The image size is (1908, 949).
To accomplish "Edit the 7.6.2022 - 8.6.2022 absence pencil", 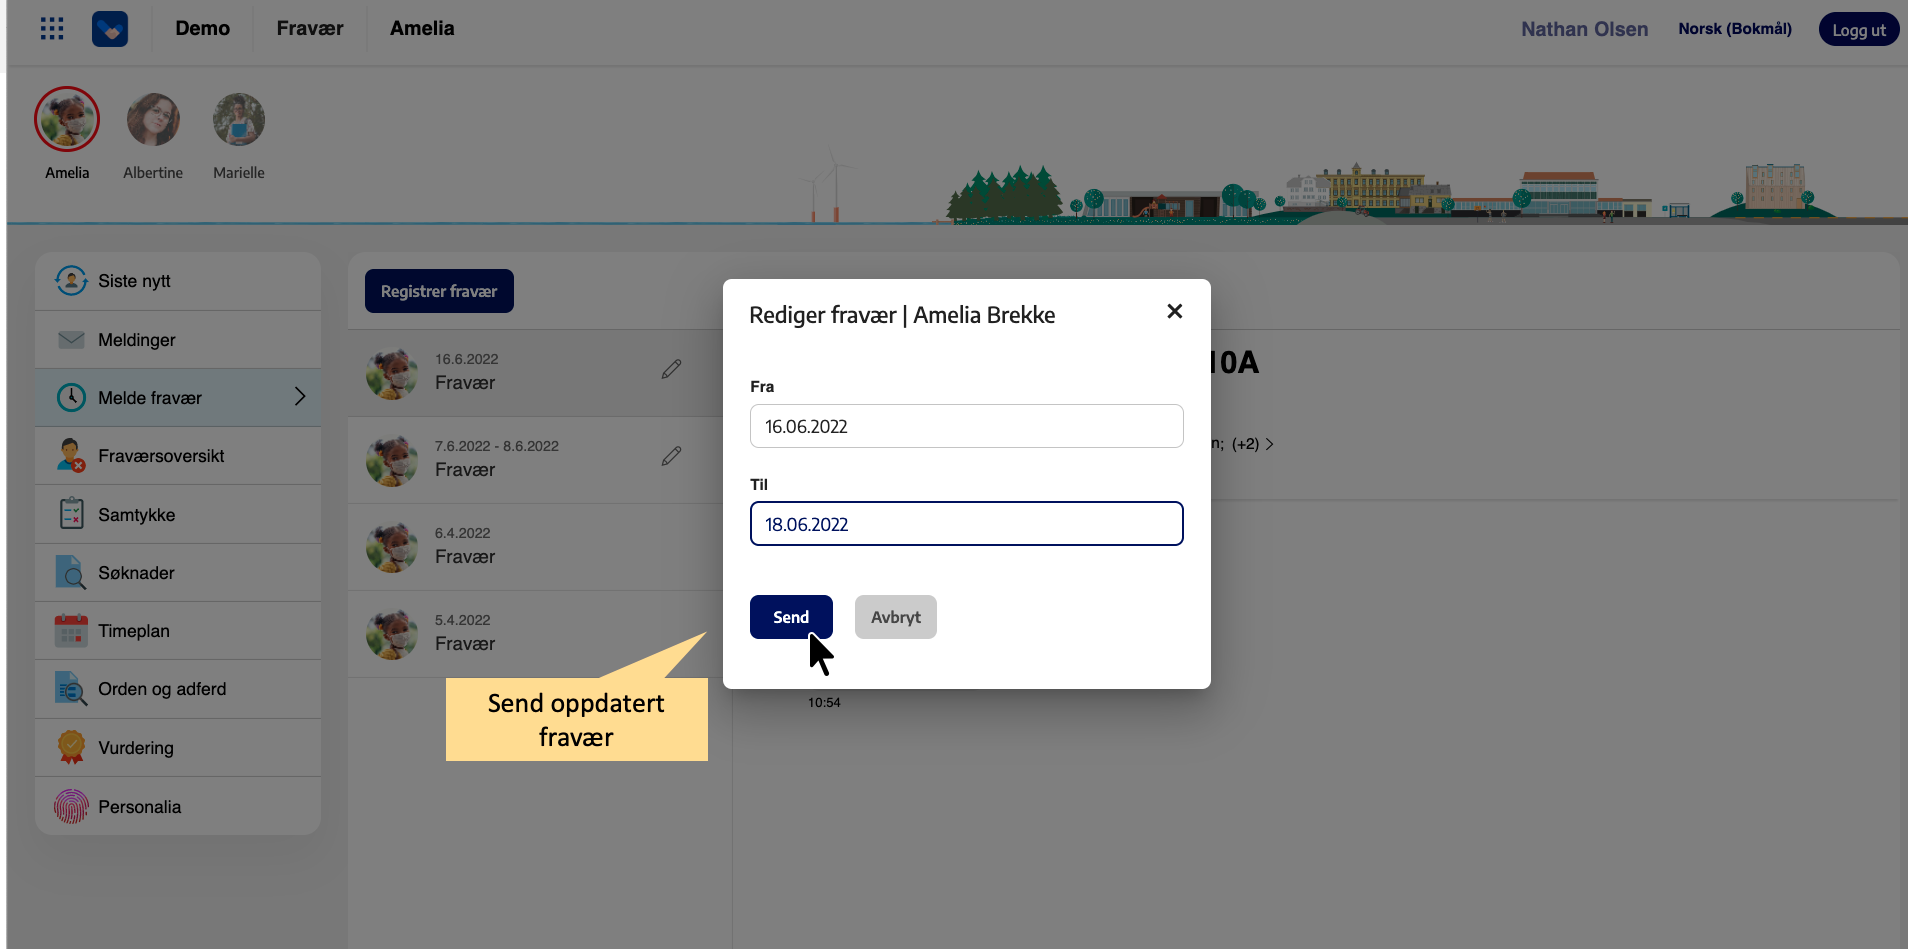I will [x=671, y=457].
